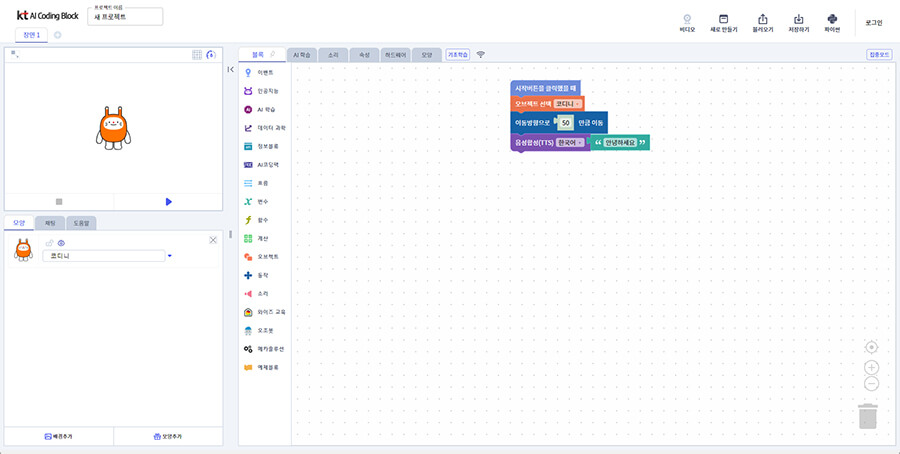The width and height of the screenshot is (900, 454).
Task: Open the 소리 tab at top
Action: 333,55
